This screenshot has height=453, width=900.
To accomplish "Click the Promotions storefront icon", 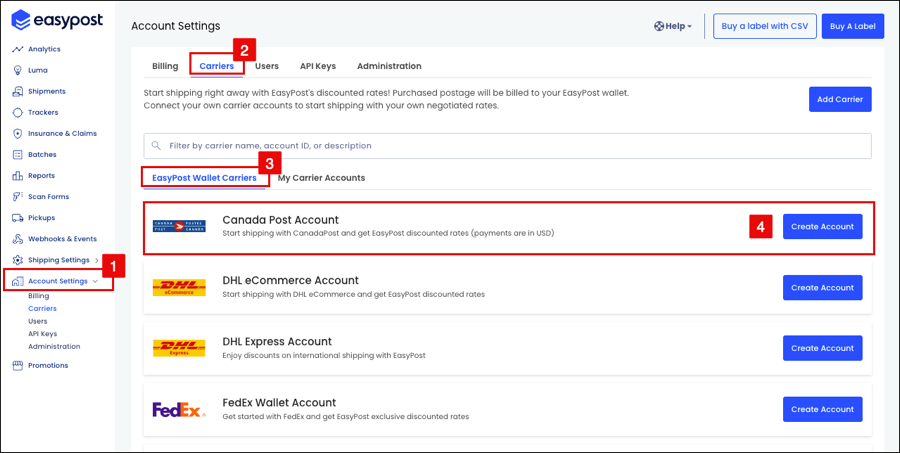I will click(17, 365).
